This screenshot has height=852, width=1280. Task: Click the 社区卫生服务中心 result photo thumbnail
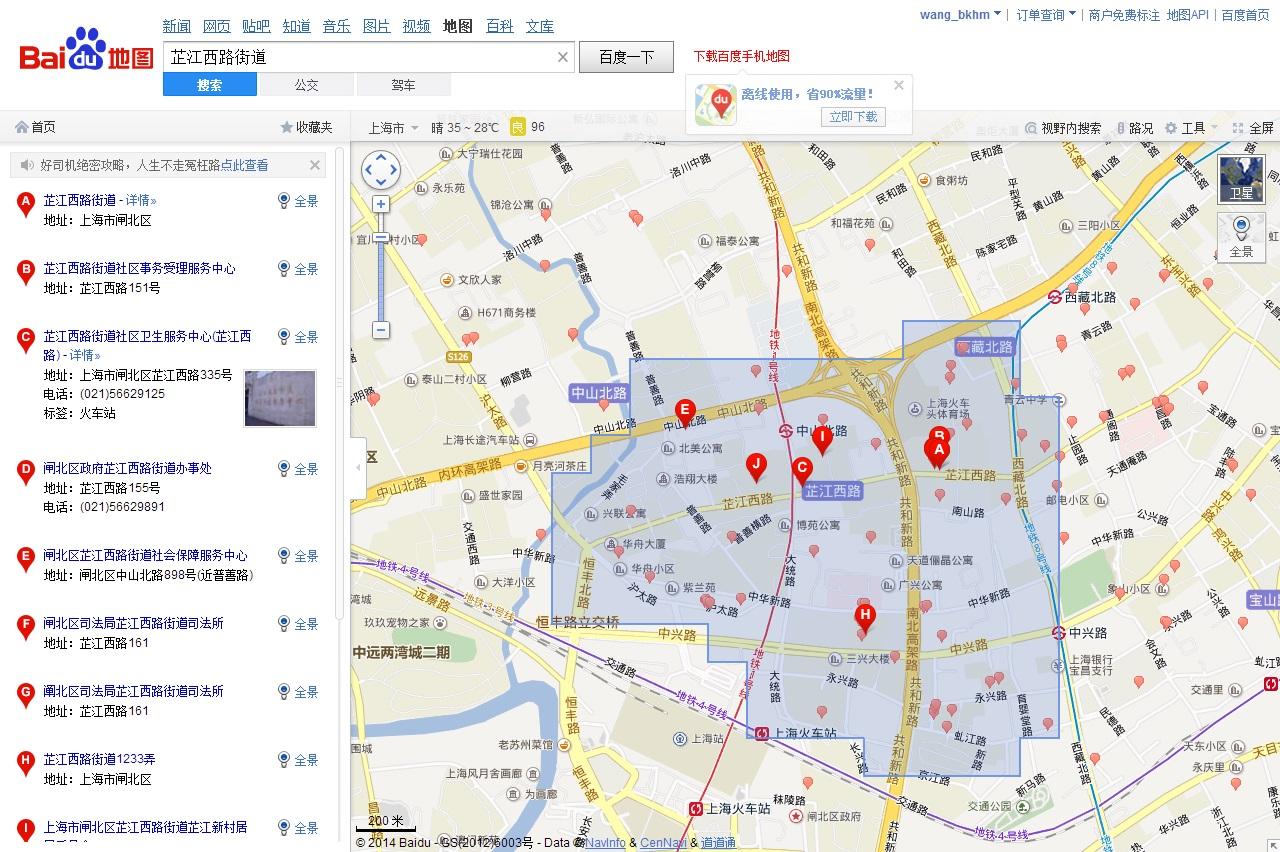click(x=280, y=398)
